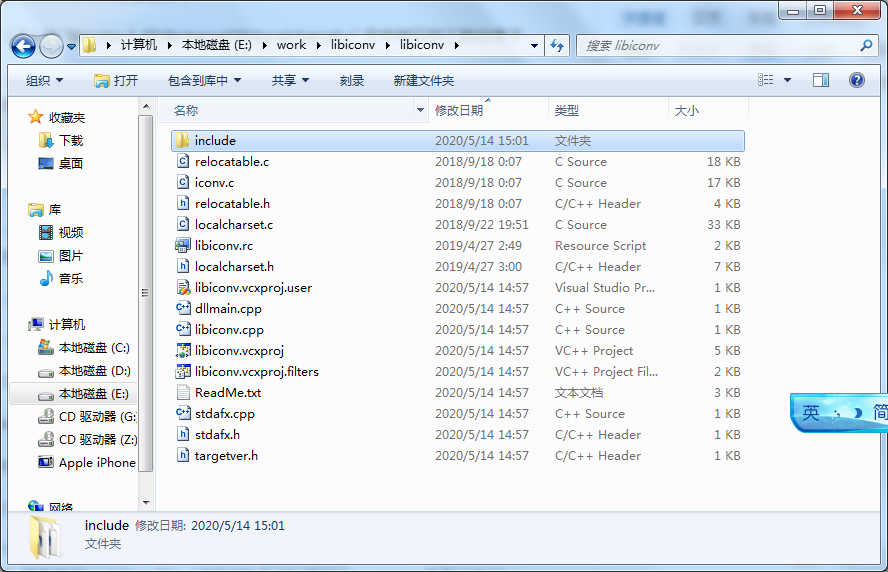Select relocatable.c file icon
Screen dimensions: 888x572
tap(182, 161)
